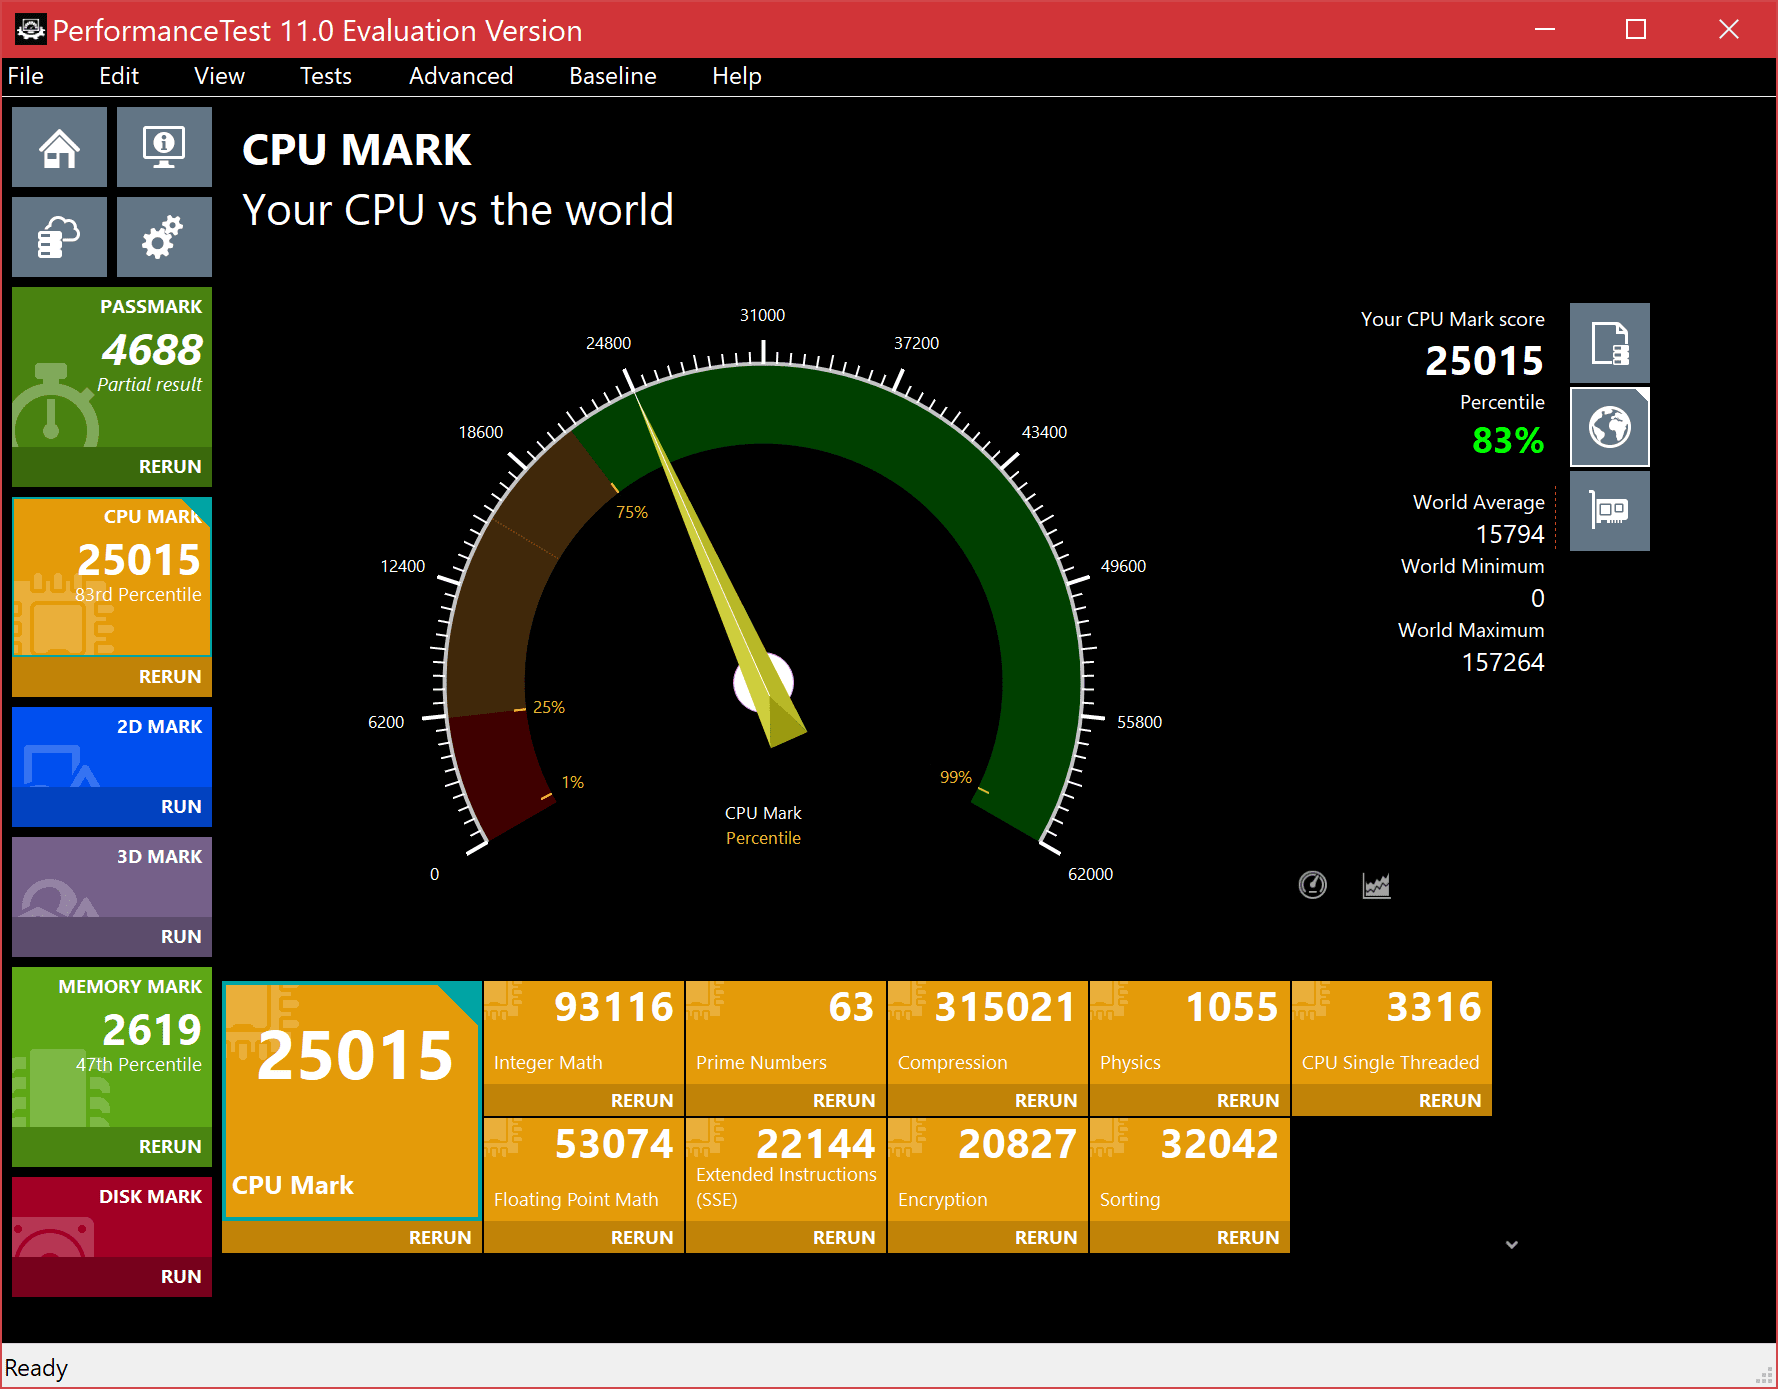Select the 2D Mark tile
The width and height of the screenshot is (1778, 1389).
coord(112,747)
